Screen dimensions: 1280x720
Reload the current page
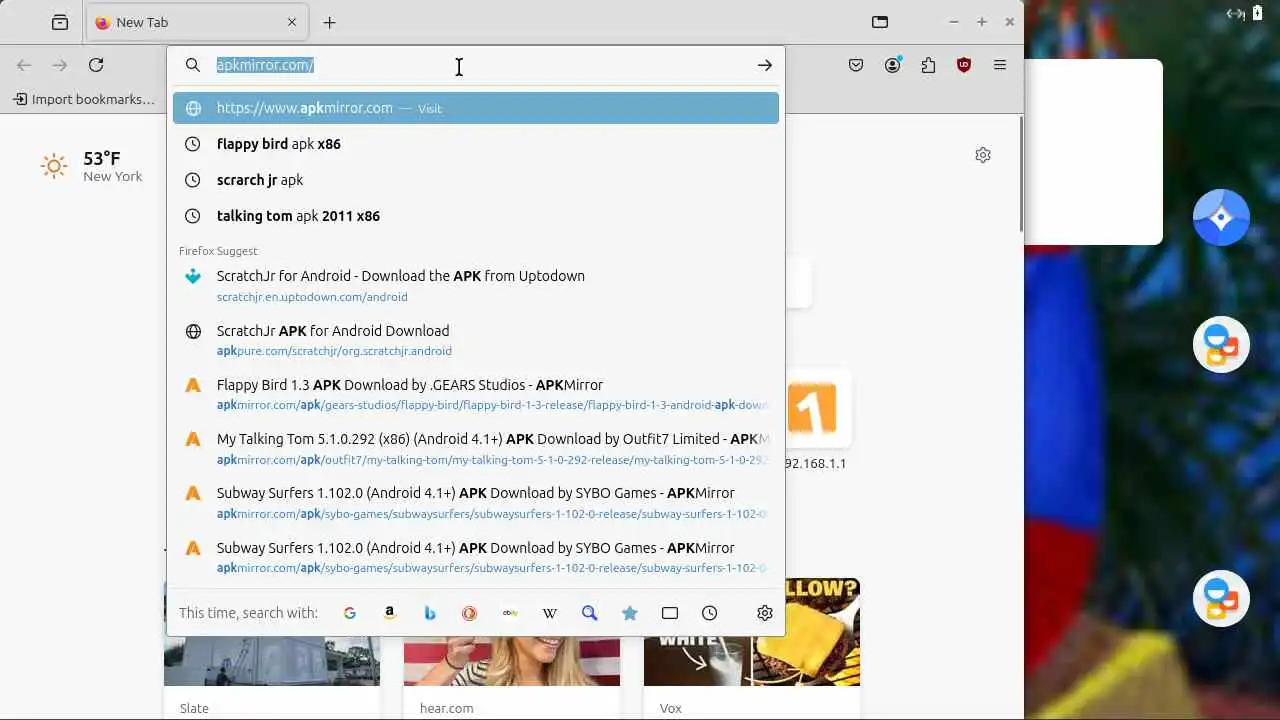pyautogui.click(x=96, y=65)
